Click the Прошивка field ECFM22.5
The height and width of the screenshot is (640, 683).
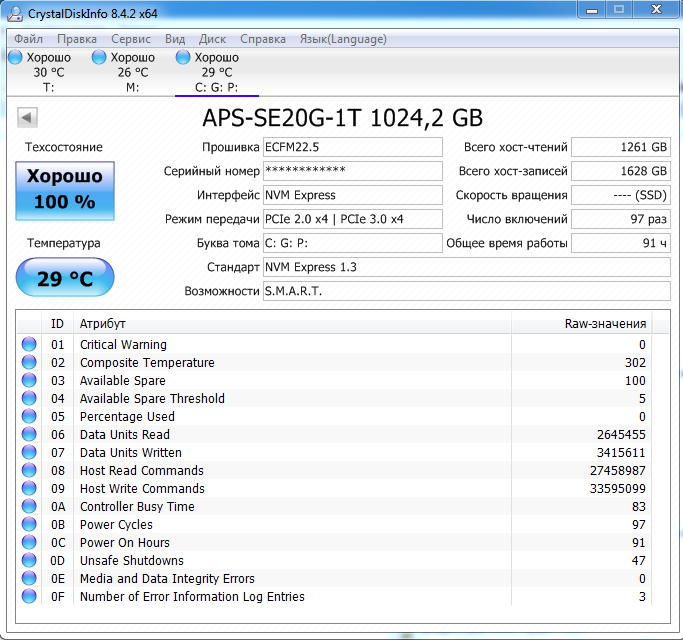coord(353,147)
